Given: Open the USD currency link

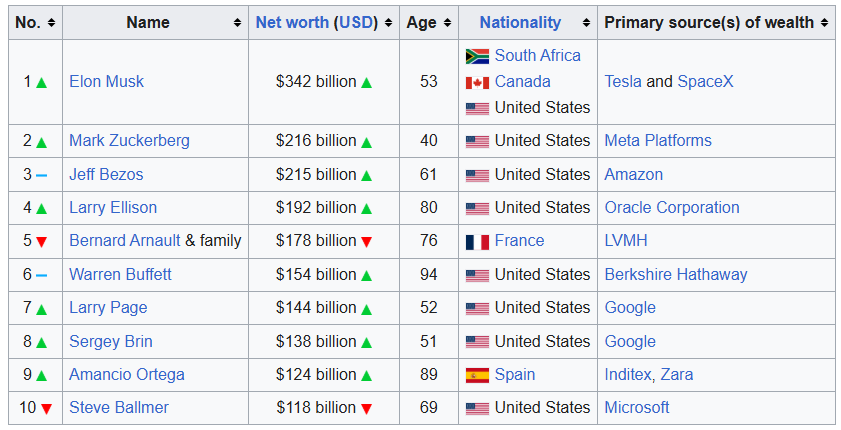Looking at the screenshot, I should tap(356, 22).
